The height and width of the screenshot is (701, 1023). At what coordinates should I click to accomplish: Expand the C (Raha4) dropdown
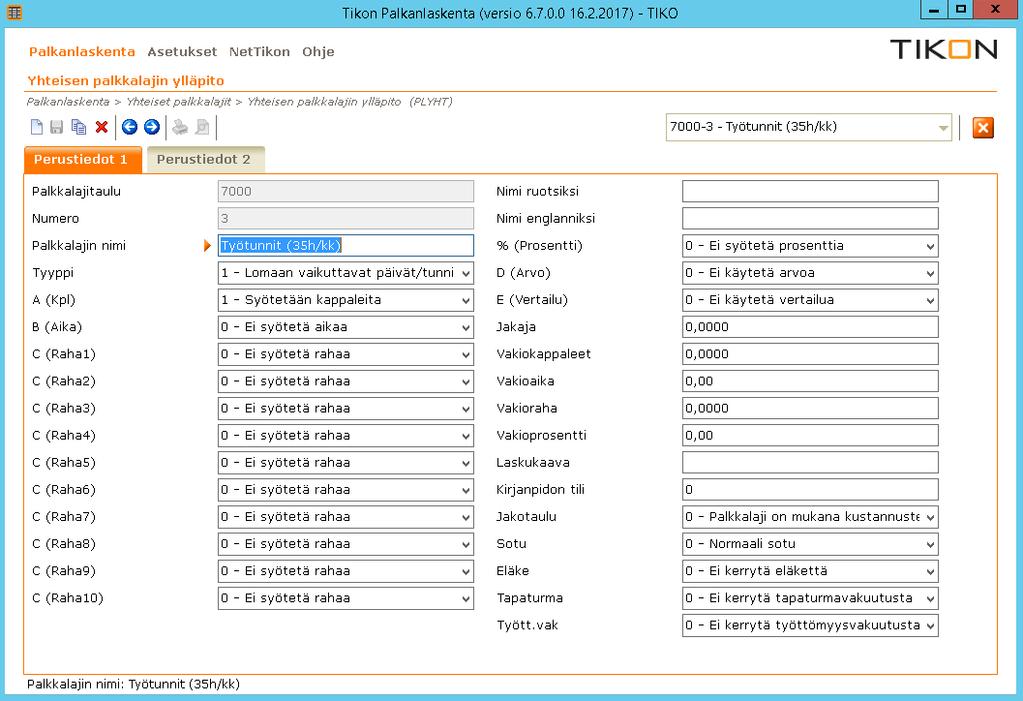[466, 436]
